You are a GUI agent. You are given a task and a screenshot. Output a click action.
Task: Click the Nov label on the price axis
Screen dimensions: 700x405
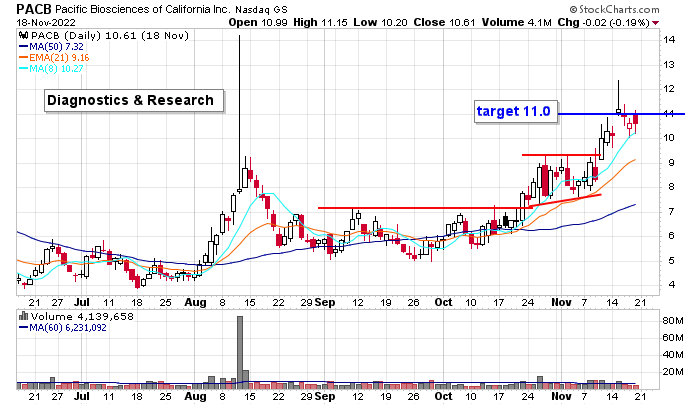click(561, 302)
